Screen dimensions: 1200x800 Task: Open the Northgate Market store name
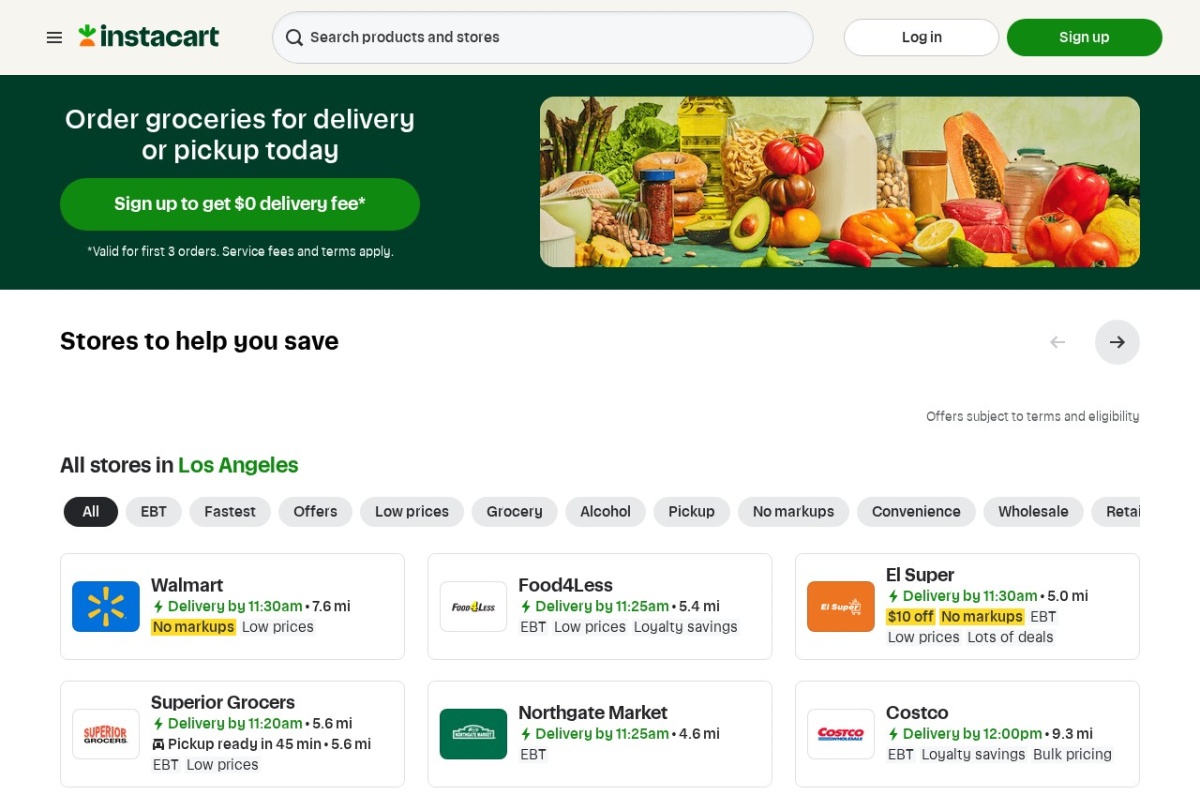[593, 713]
